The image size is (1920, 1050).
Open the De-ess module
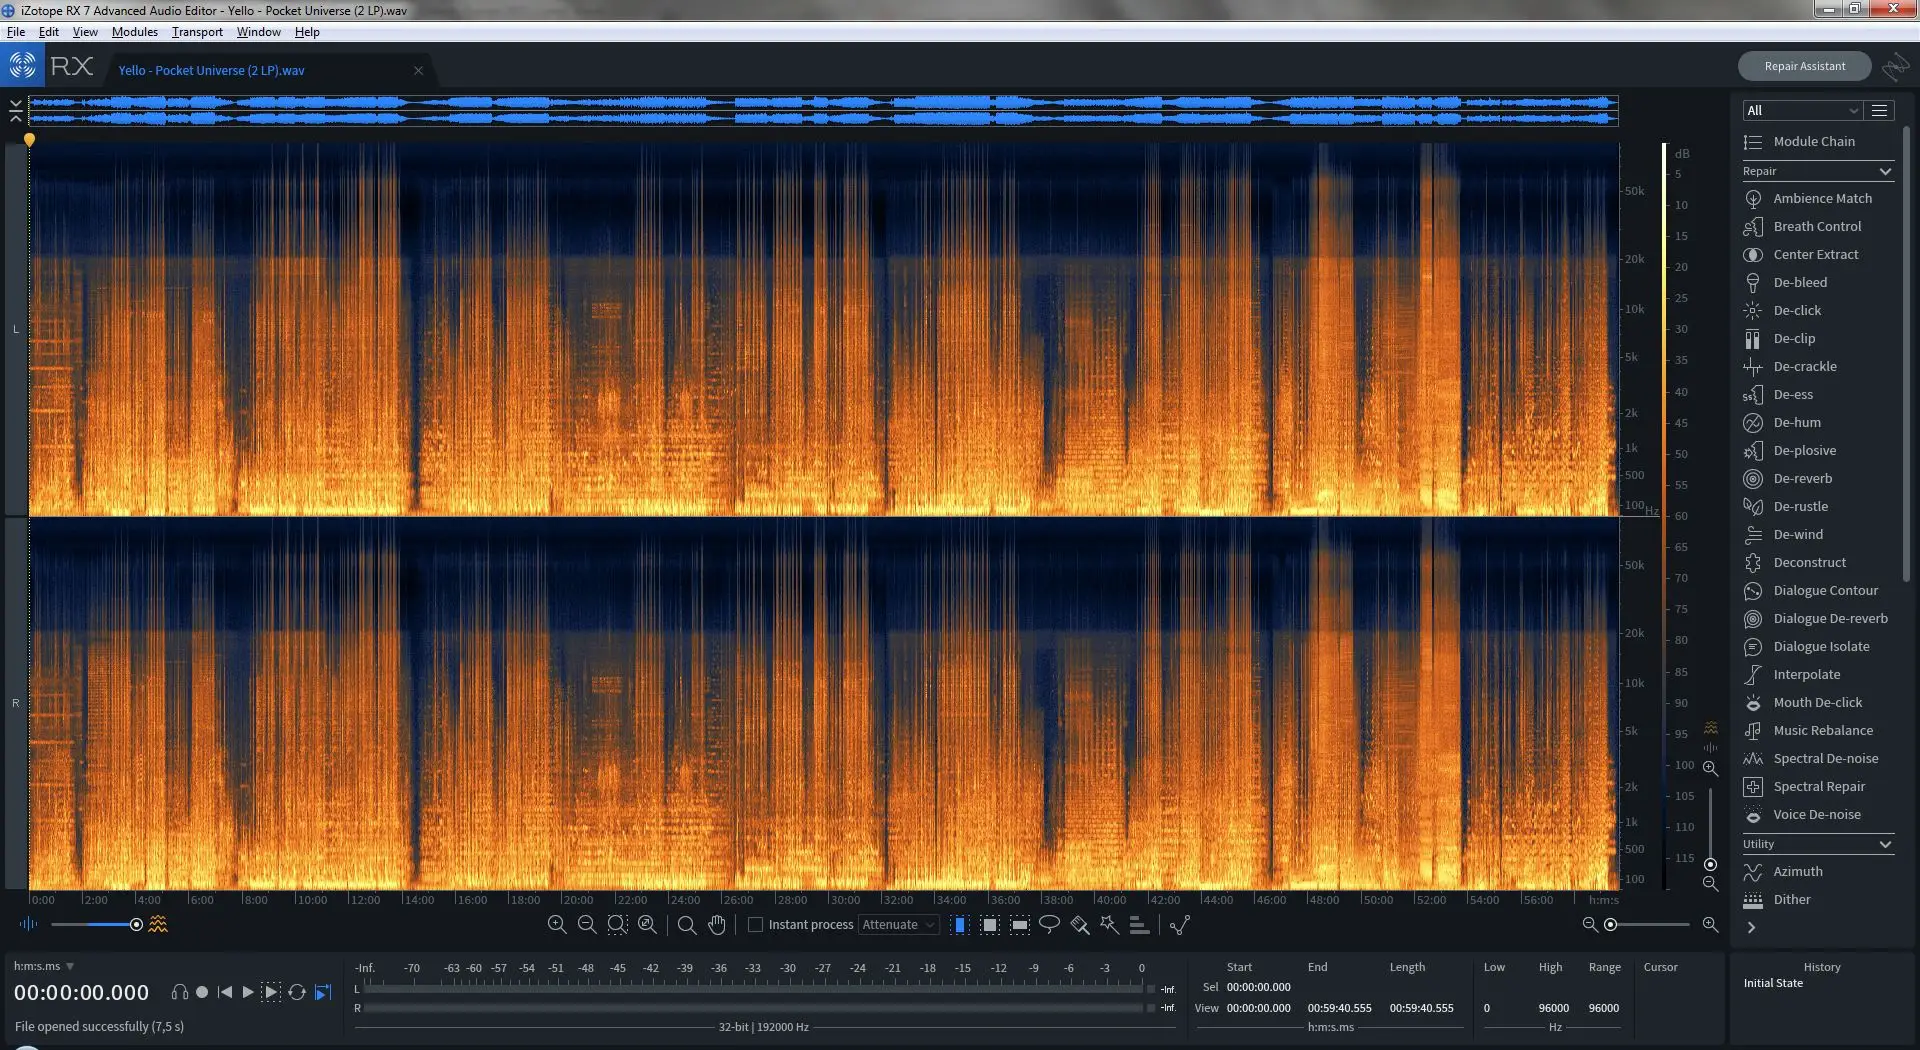1818,394
